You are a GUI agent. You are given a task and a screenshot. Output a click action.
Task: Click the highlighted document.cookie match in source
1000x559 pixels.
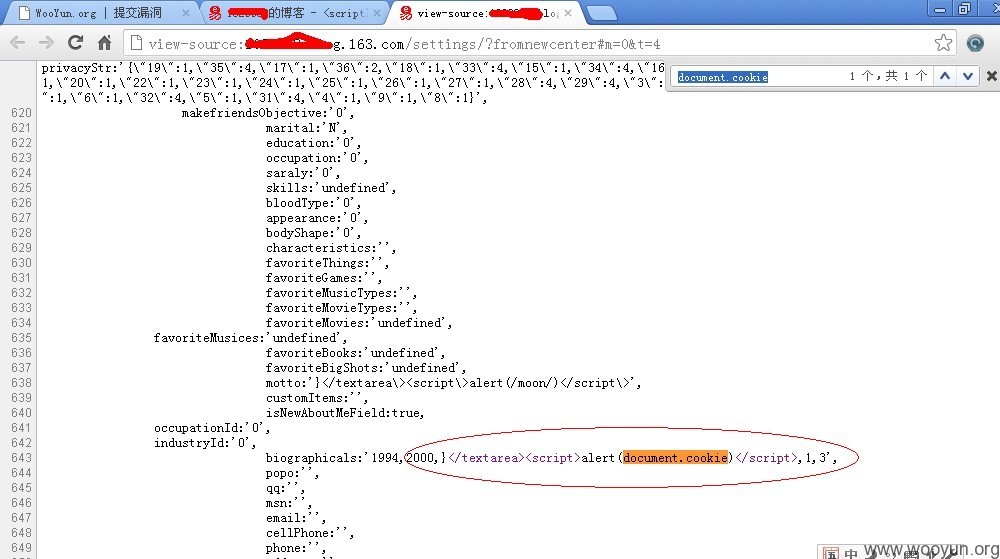[x=675, y=458]
